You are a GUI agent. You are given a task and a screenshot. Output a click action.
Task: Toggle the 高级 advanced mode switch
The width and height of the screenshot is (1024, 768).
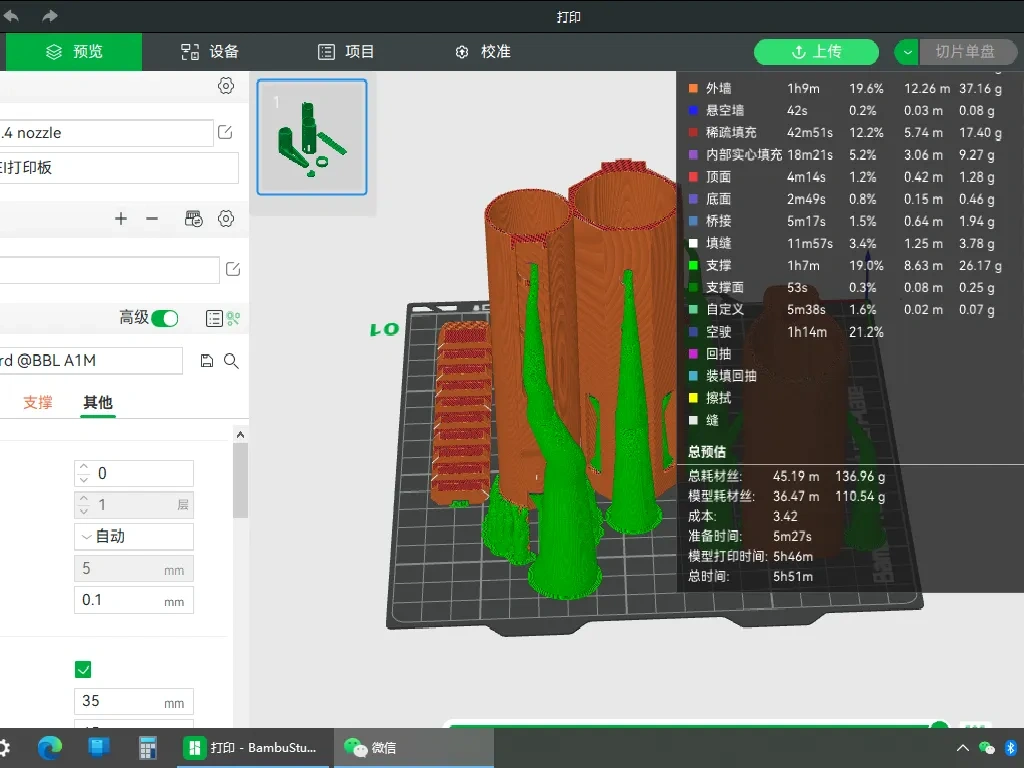pos(164,318)
